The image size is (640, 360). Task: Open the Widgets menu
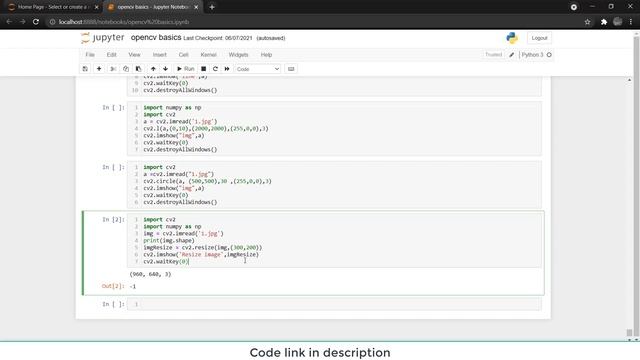238,55
